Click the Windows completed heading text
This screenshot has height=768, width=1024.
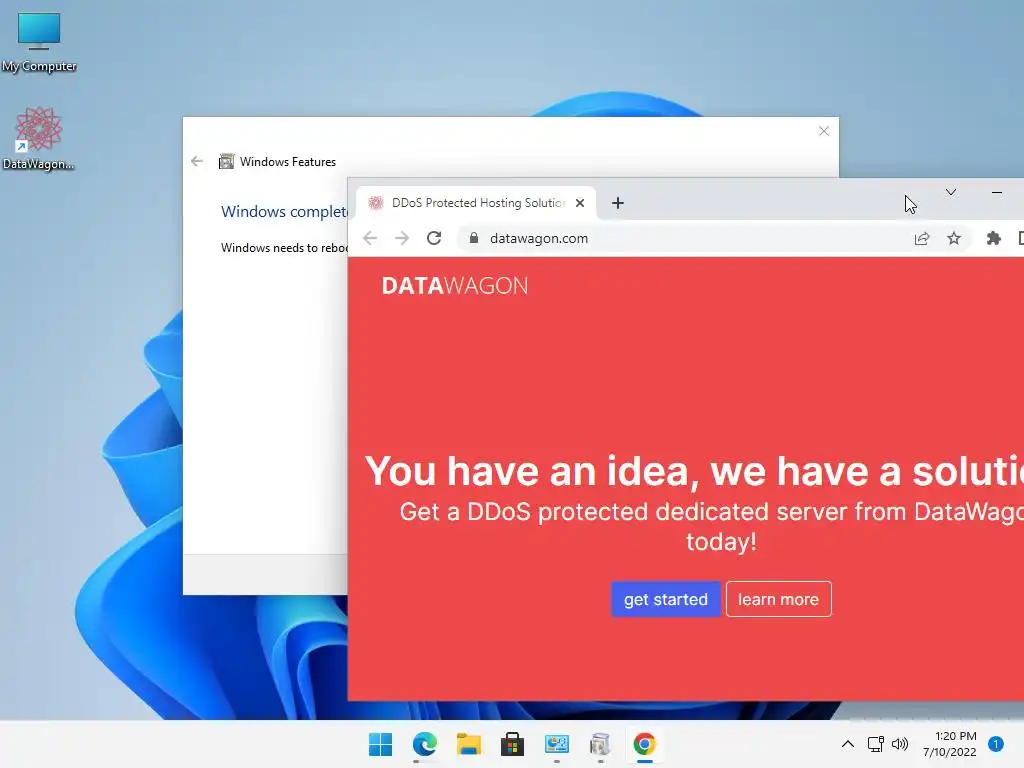coord(284,212)
